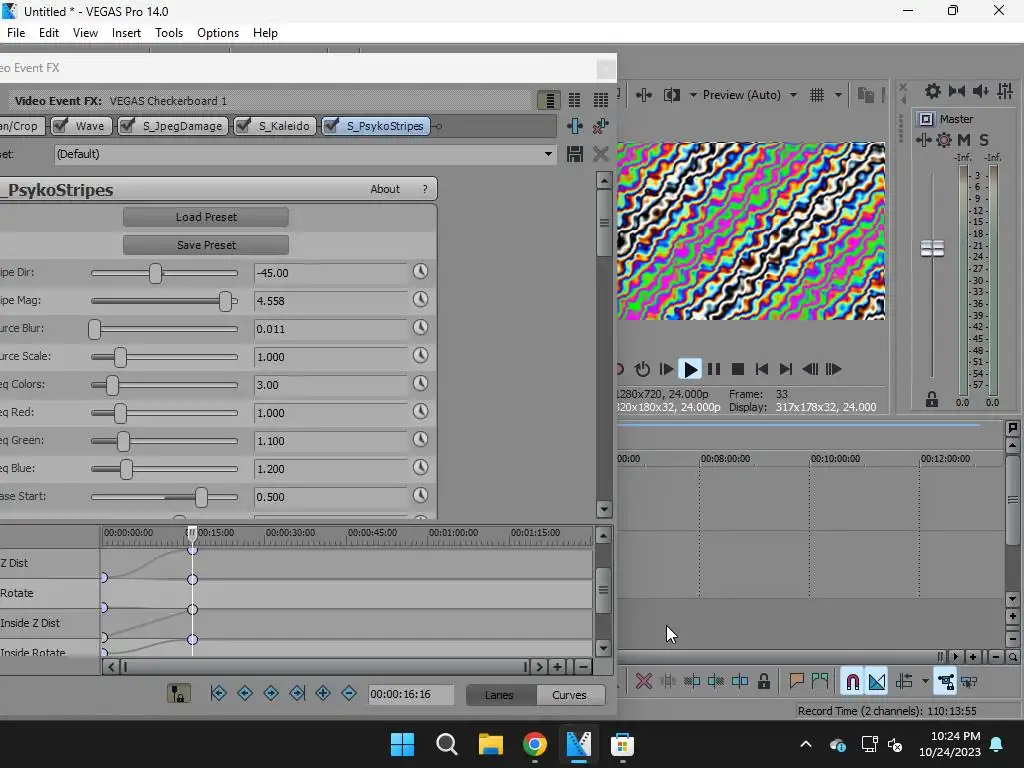Toggle loop playback in preview transport
Viewport: 1024px width, 768px height.
pyautogui.click(x=643, y=369)
